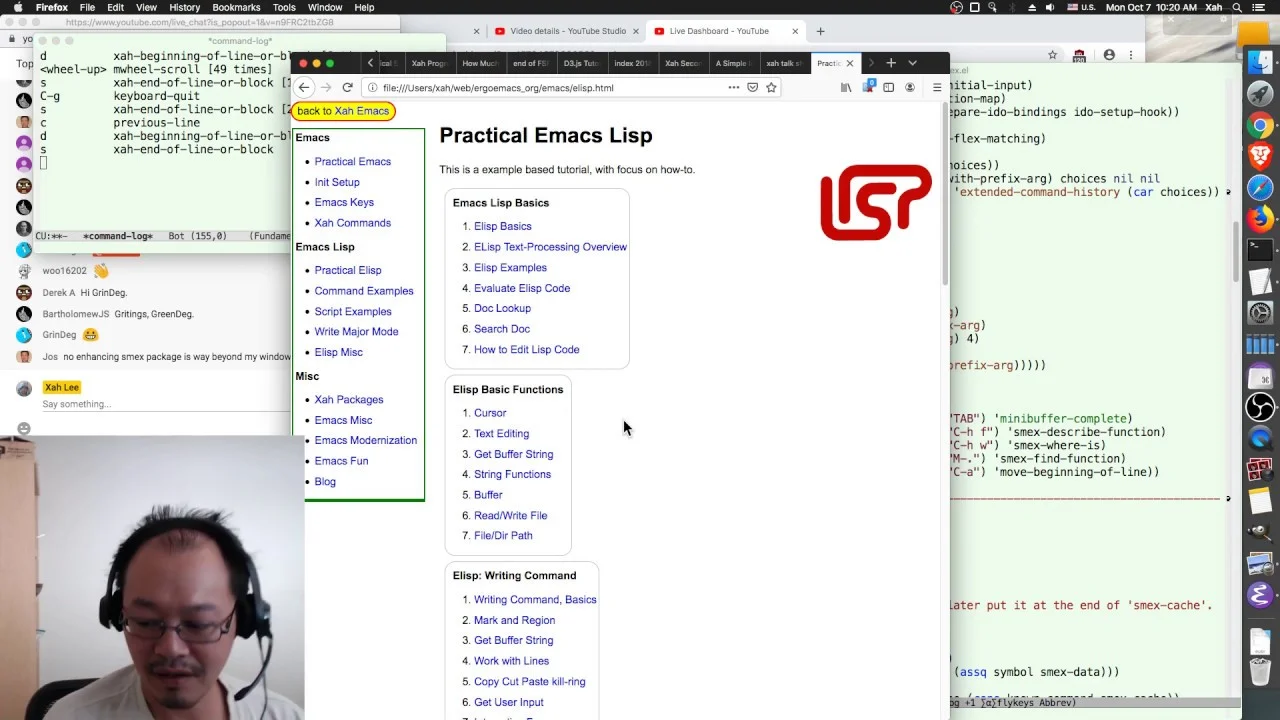Open the Bookmarks menu
Image resolution: width=1280 pixels, height=720 pixels.
pos(236,8)
